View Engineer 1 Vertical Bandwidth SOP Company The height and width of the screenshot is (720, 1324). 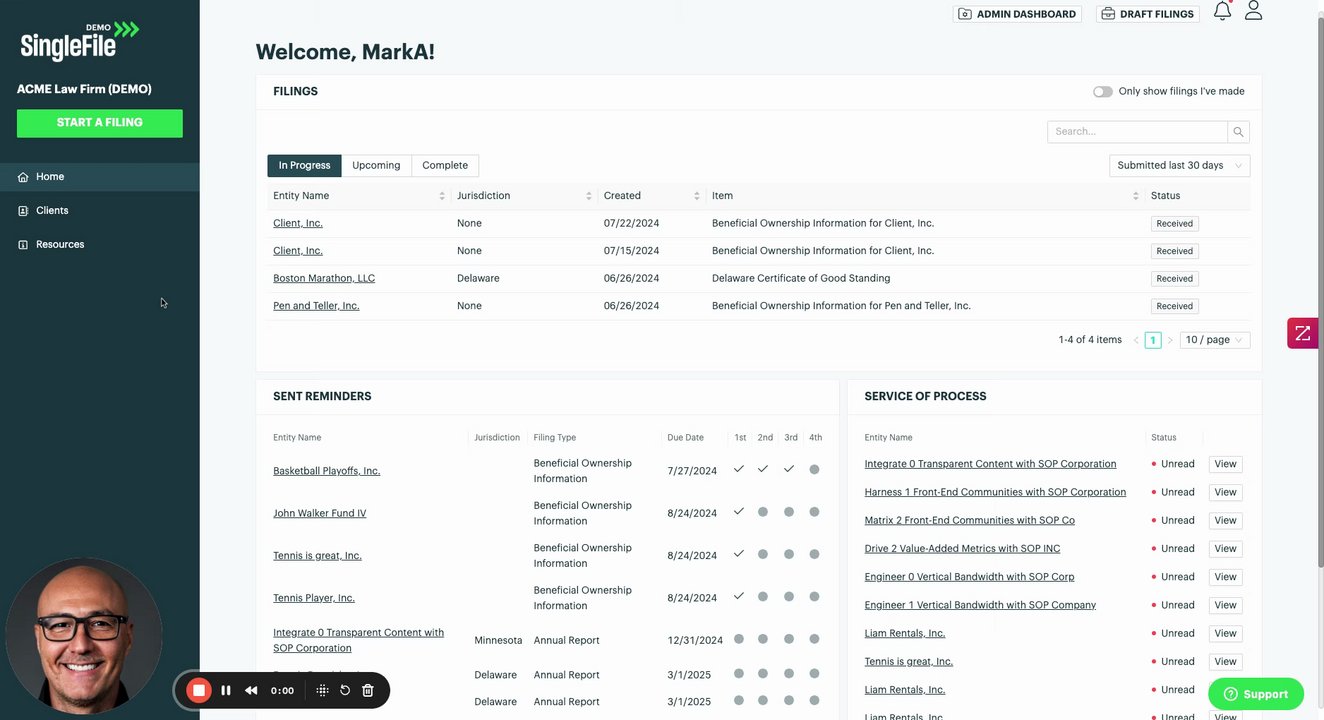1226,605
